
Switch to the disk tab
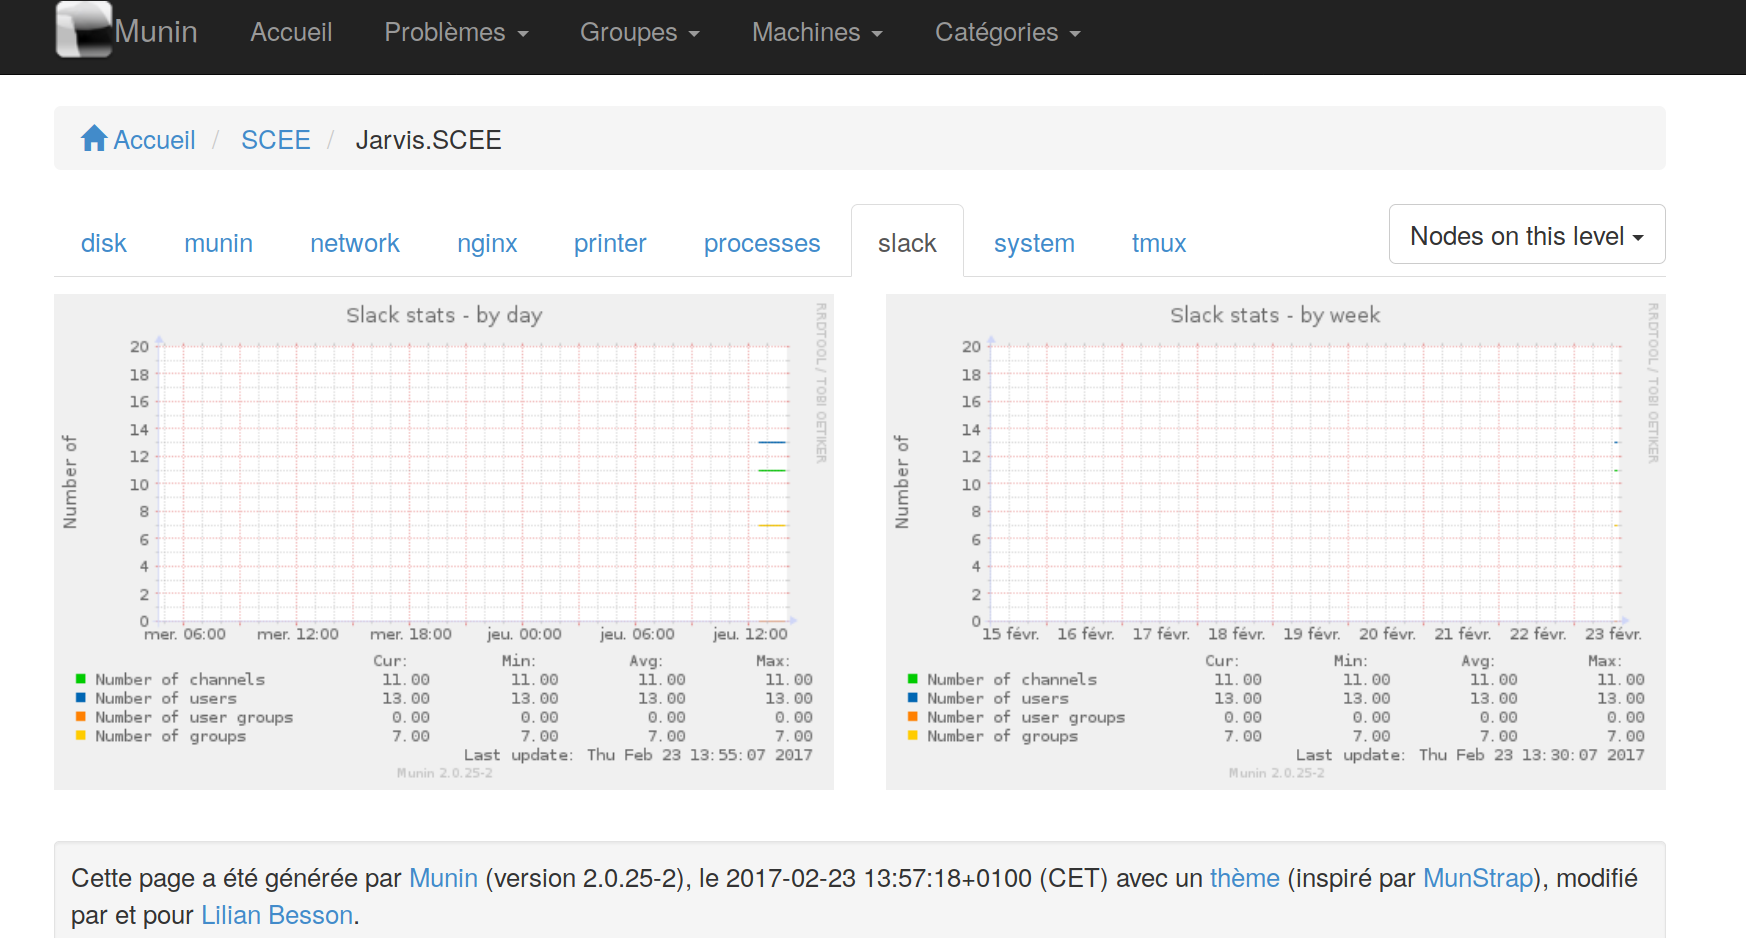click(x=104, y=243)
